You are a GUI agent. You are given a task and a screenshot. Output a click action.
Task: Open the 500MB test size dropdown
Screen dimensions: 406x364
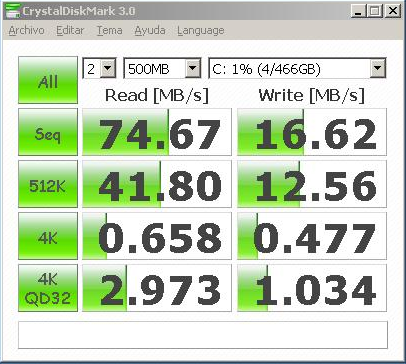tap(162, 68)
